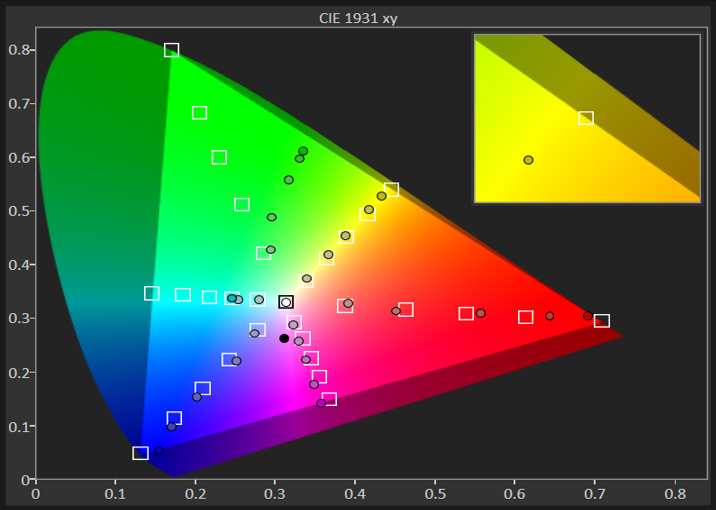Click the CIE 1931 xy chart title
Image resolution: width=716 pixels, height=510 pixels.
(x=358, y=18)
